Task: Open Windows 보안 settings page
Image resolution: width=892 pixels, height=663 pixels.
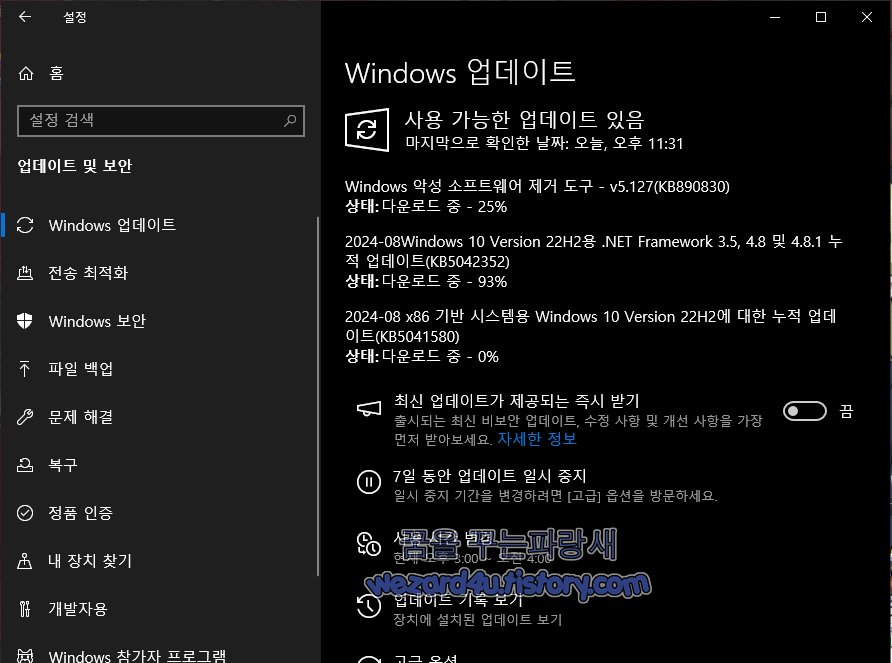Action: click(159, 321)
